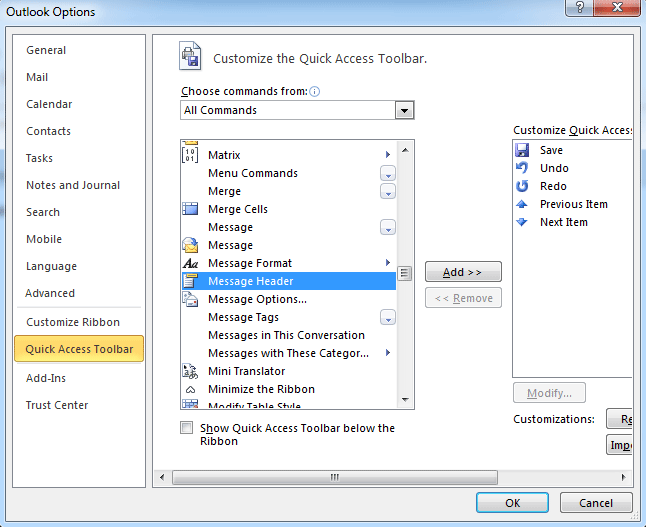The image size is (646, 527).
Task: Select the Message Options... command text
Action: tap(257, 299)
